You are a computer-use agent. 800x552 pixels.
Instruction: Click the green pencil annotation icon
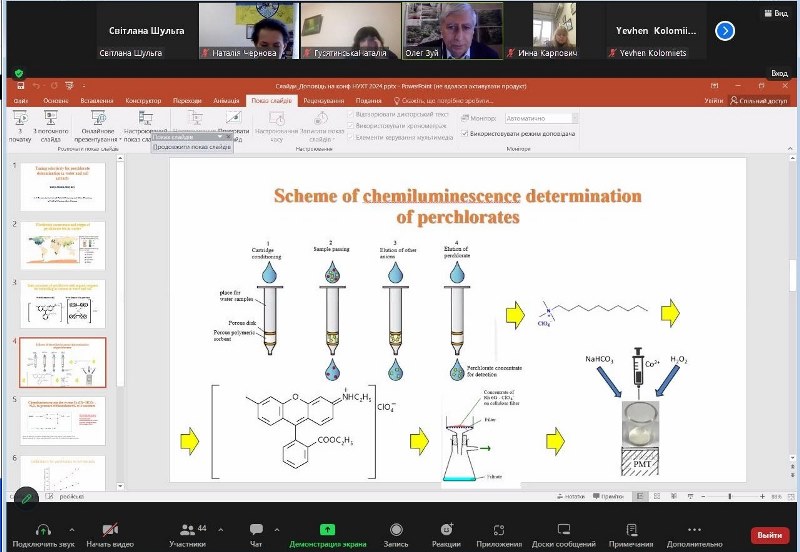27,498
